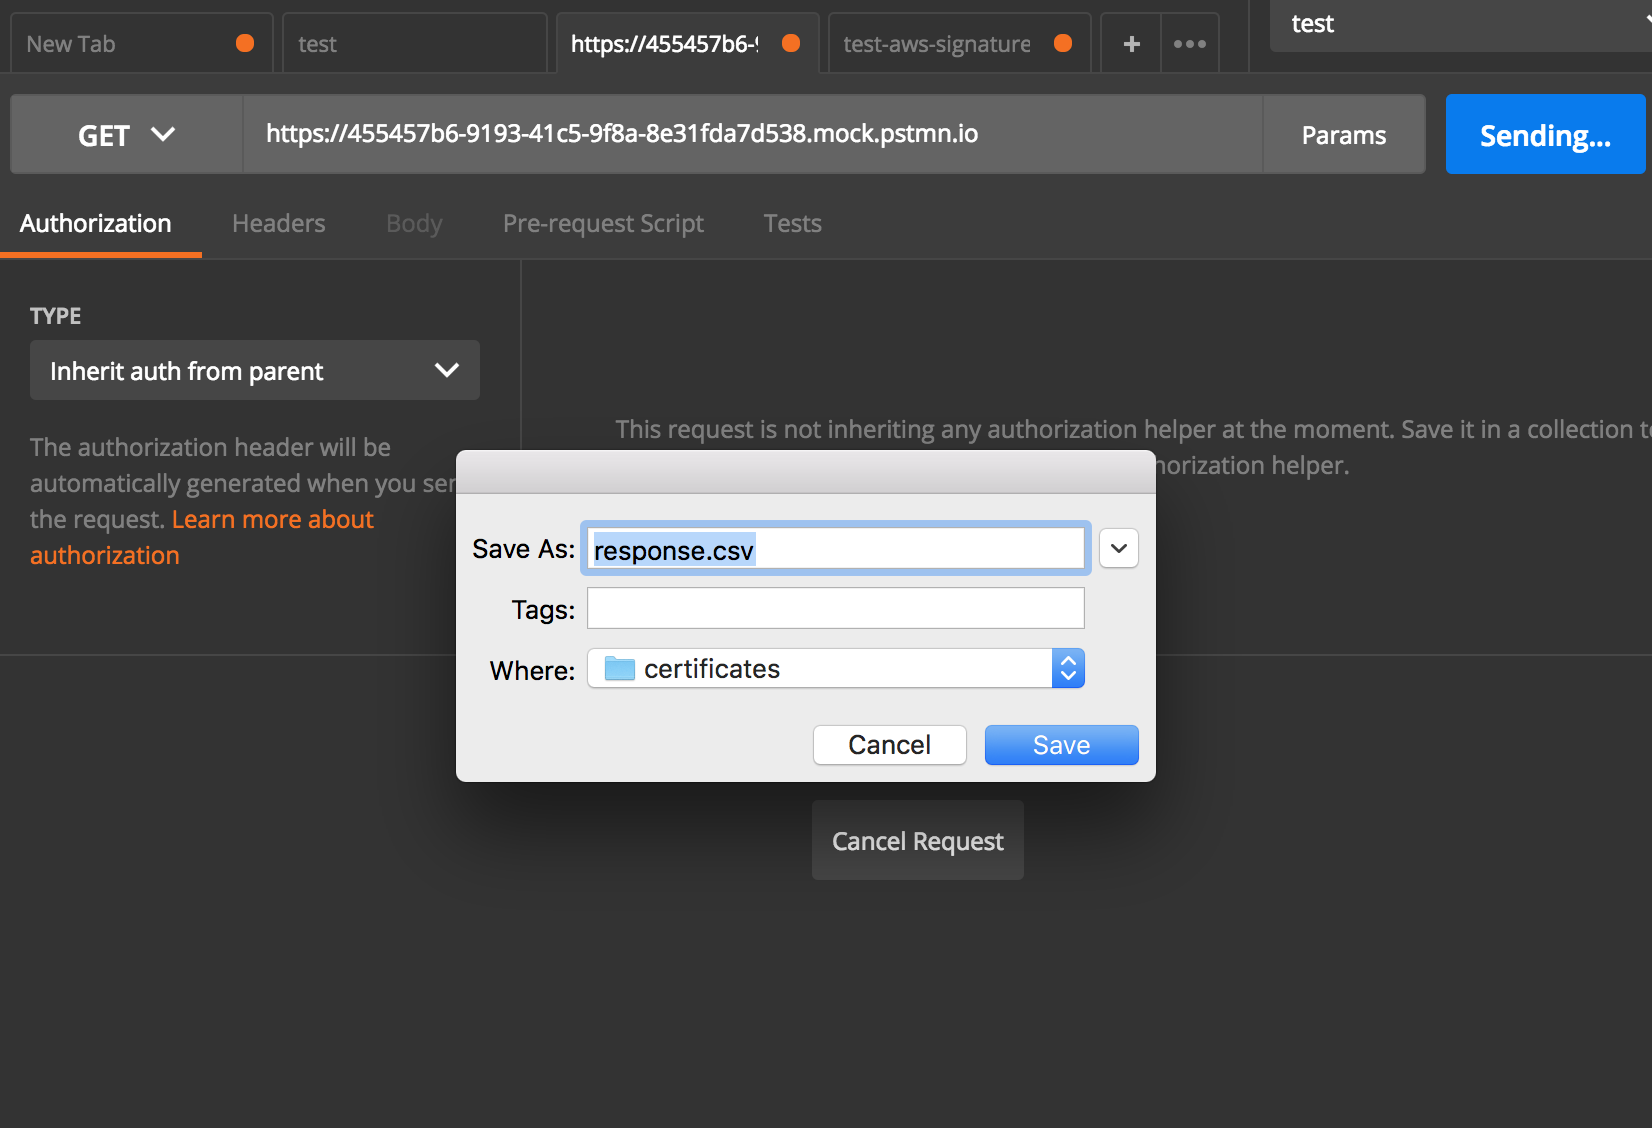Open the GET request method dropdown
Screen dimensions: 1652x1128
[125, 134]
